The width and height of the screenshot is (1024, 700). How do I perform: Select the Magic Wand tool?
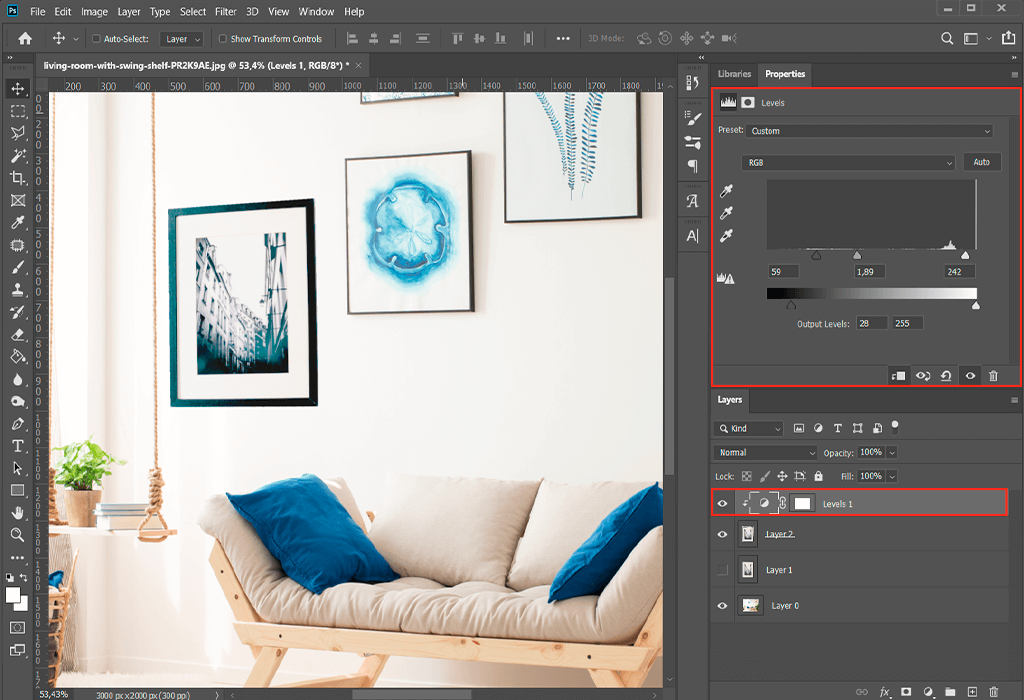18,155
